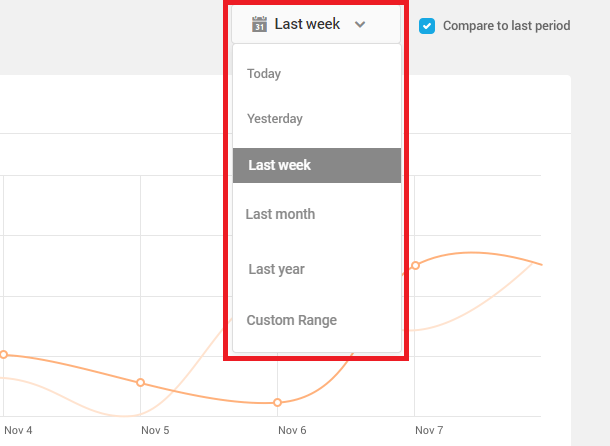Open the Last week date selector
The width and height of the screenshot is (610, 446).
pyautogui.click(x=316, y=24)
